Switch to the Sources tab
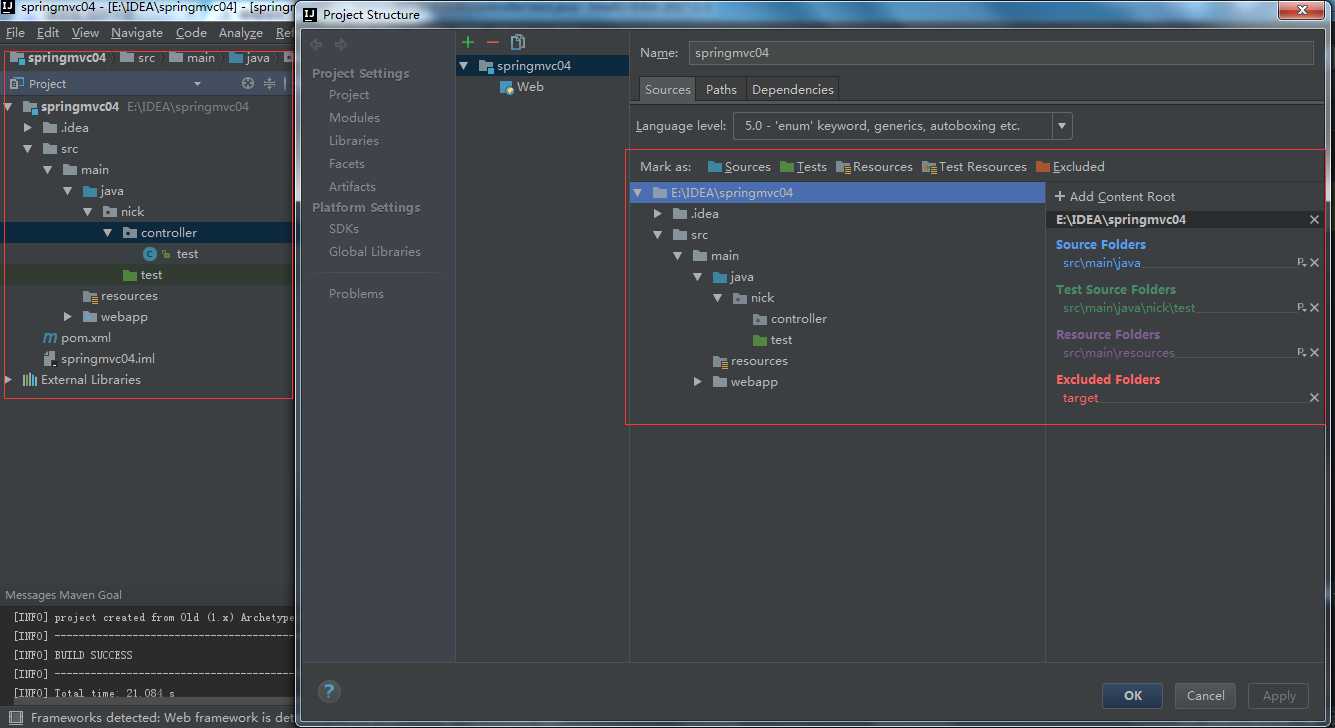1335x728 pixels. pyautogui.click(x=667, y=89)
